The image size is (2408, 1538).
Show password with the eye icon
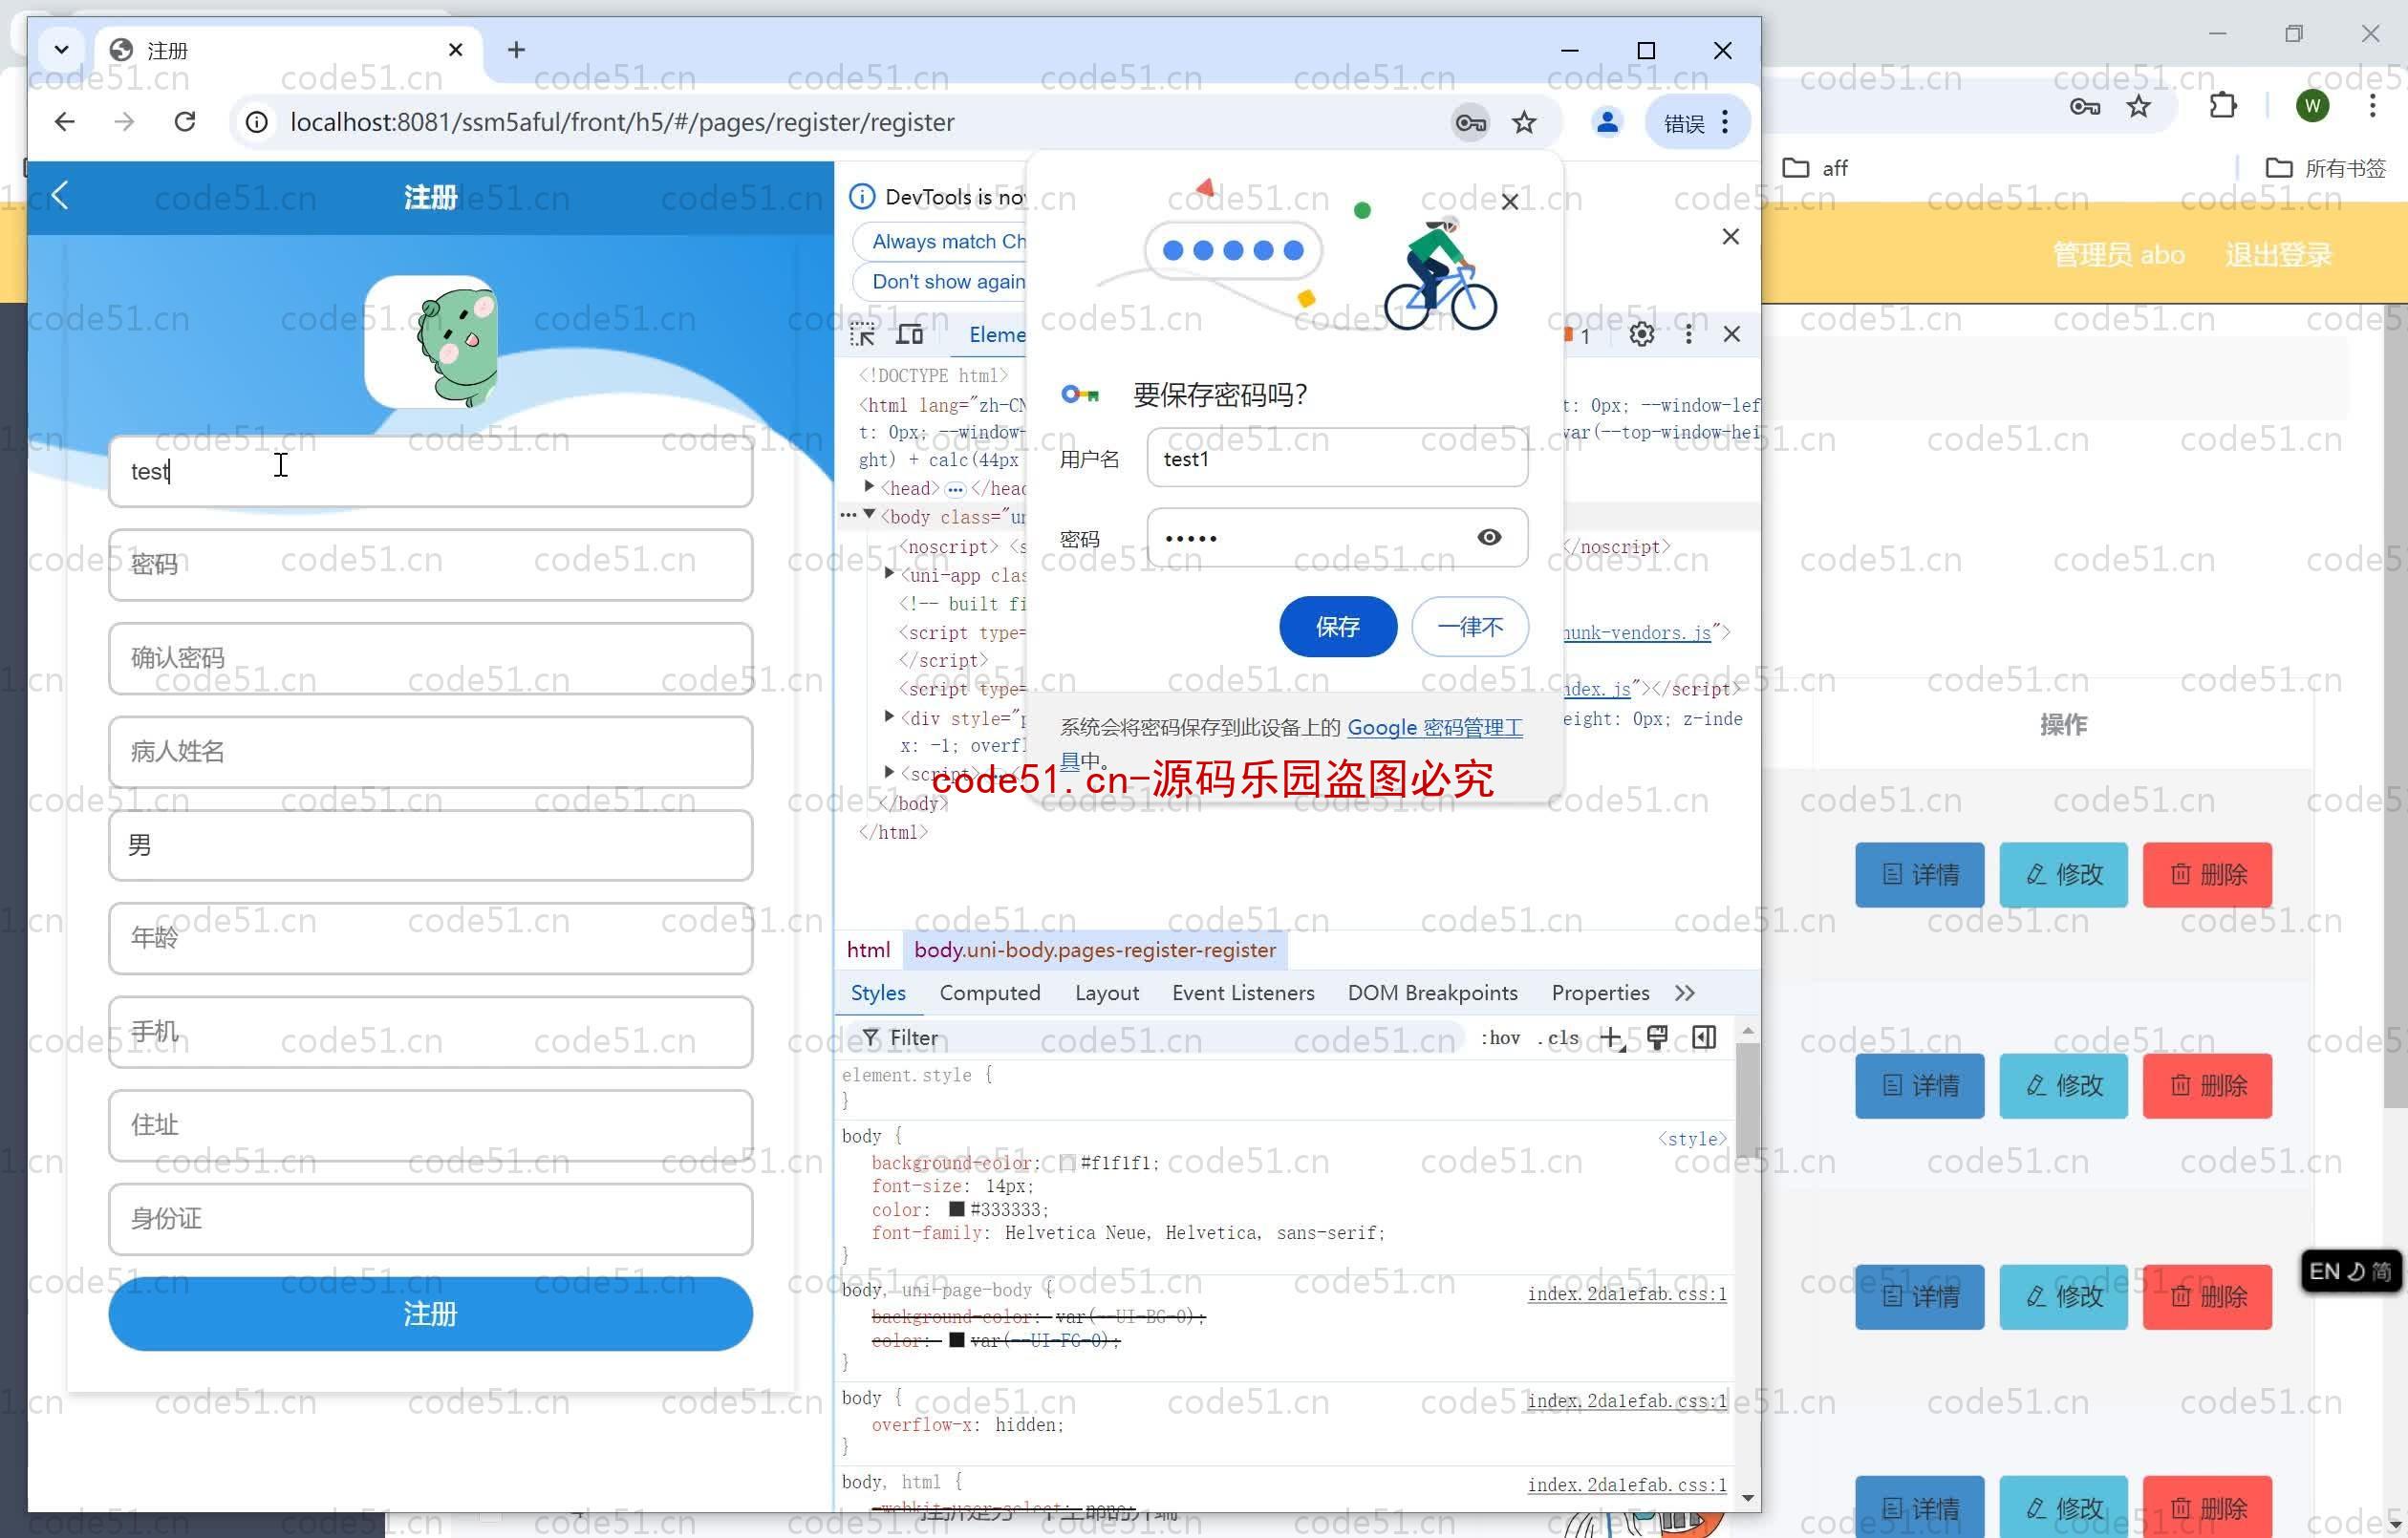pyautogui.click(x=1489, y=537)
